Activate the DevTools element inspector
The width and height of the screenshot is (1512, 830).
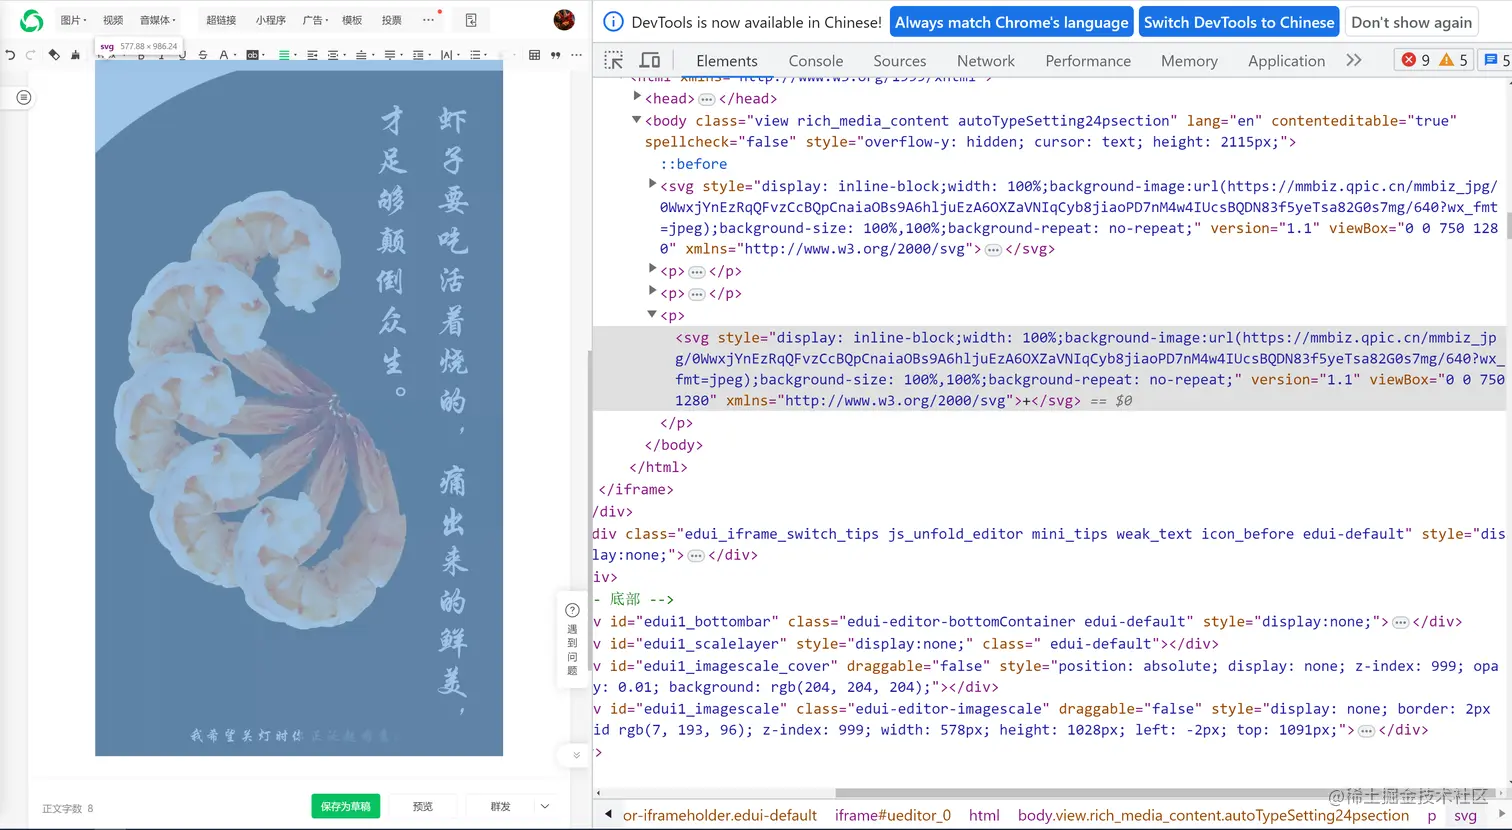point(614,60)
